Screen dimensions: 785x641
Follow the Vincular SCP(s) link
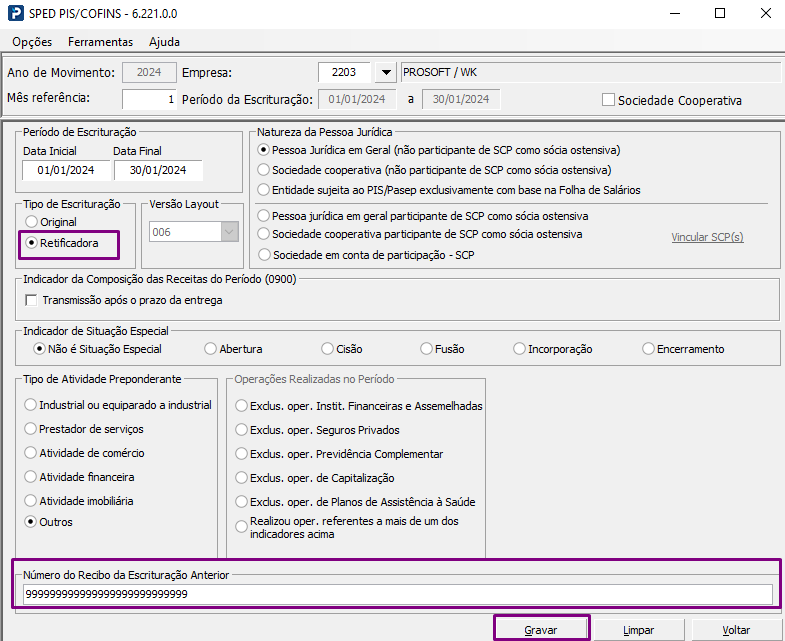(707, 237)
